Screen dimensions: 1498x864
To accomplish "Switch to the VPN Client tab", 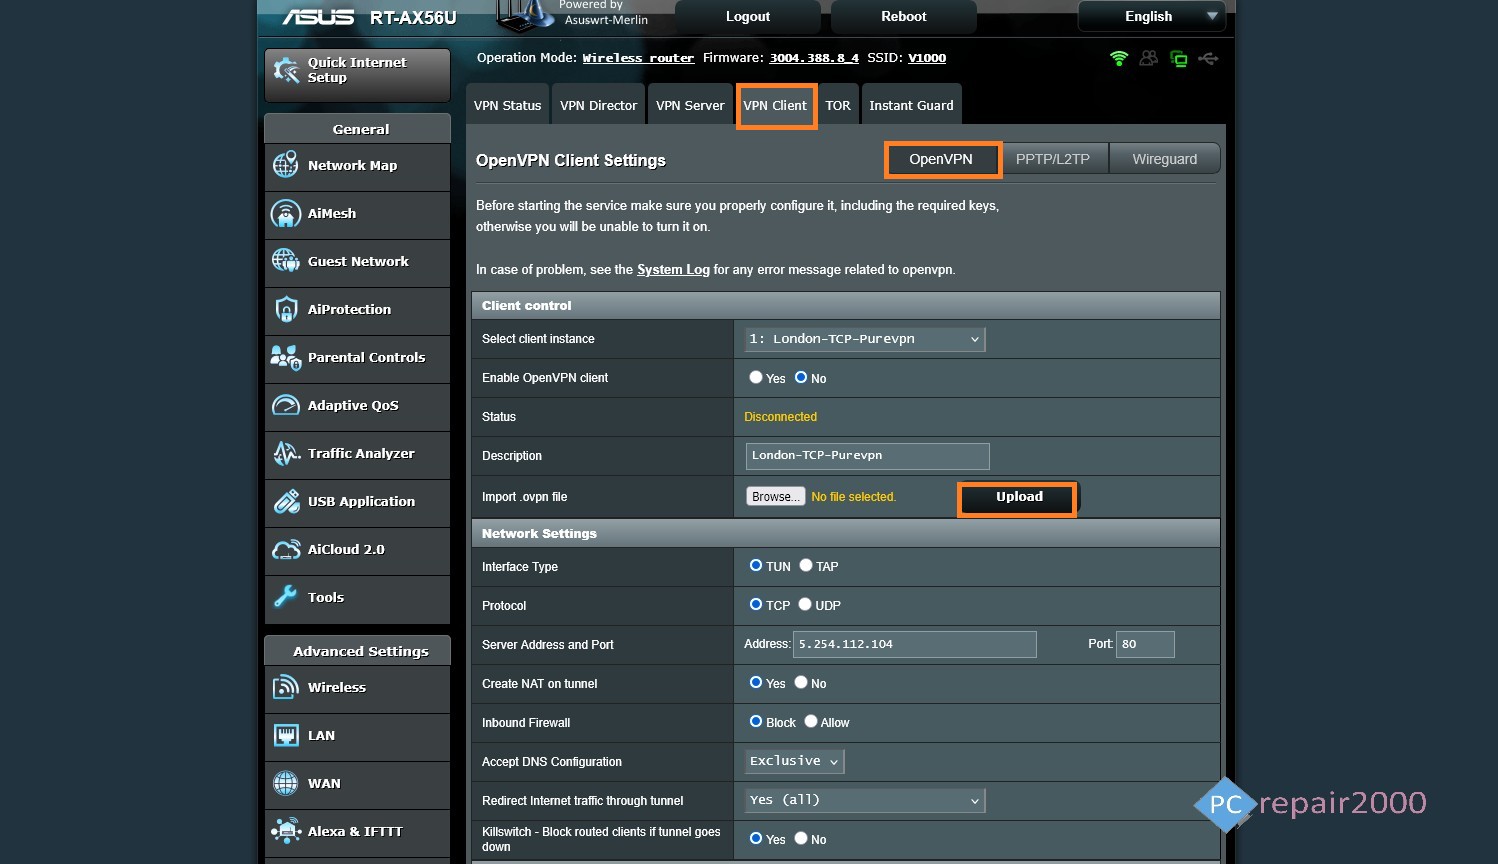I will tap(775, 105).
